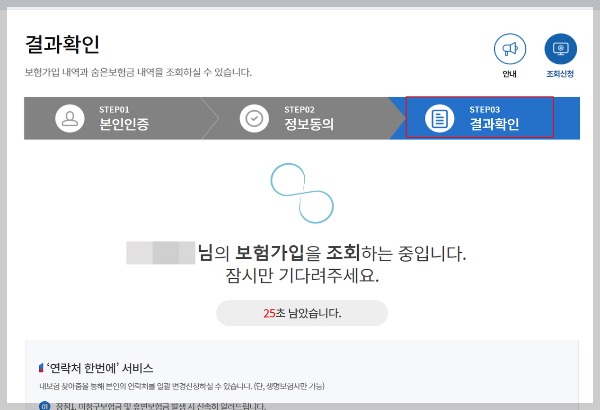Viewport: 600px width, 410px height.
Task: Click the blurred name placeholder
Action: 161,253
